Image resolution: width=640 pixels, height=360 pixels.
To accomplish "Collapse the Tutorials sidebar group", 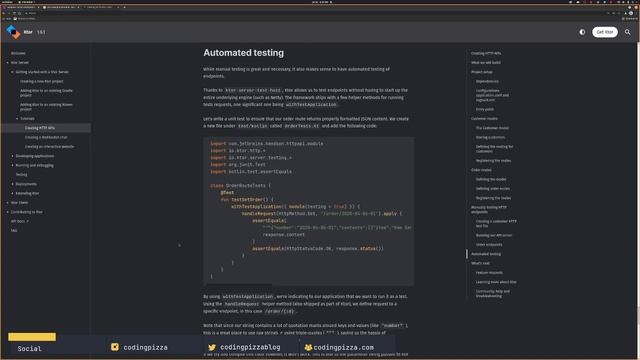I will pos(17,118).
